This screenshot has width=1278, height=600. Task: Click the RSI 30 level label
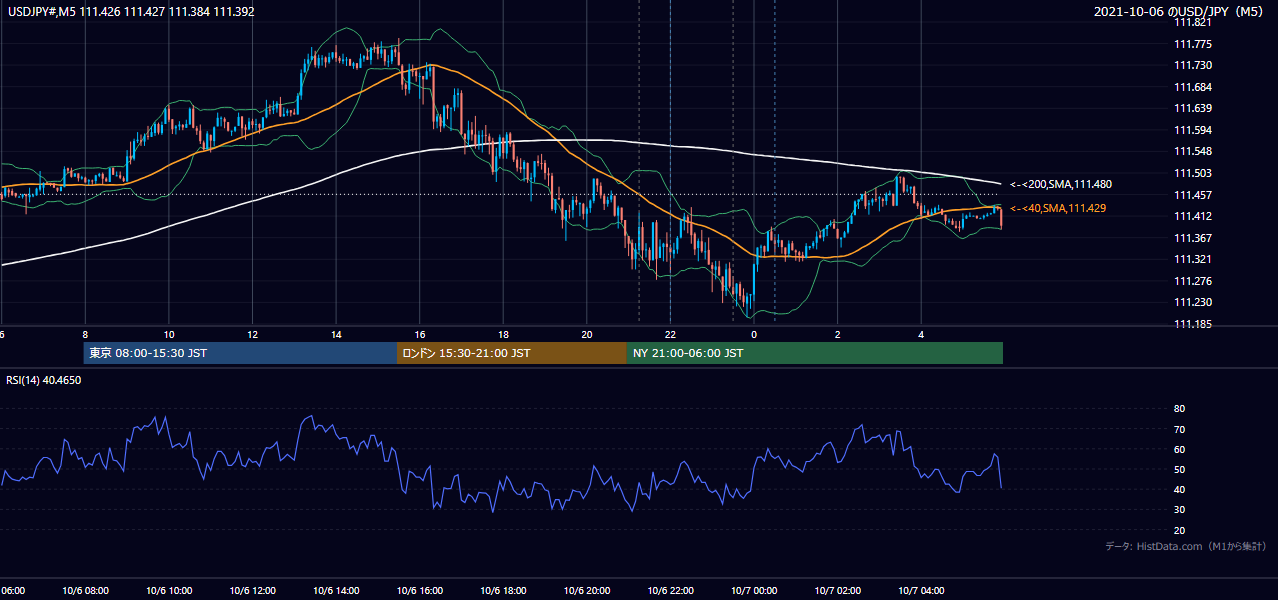1179,510
